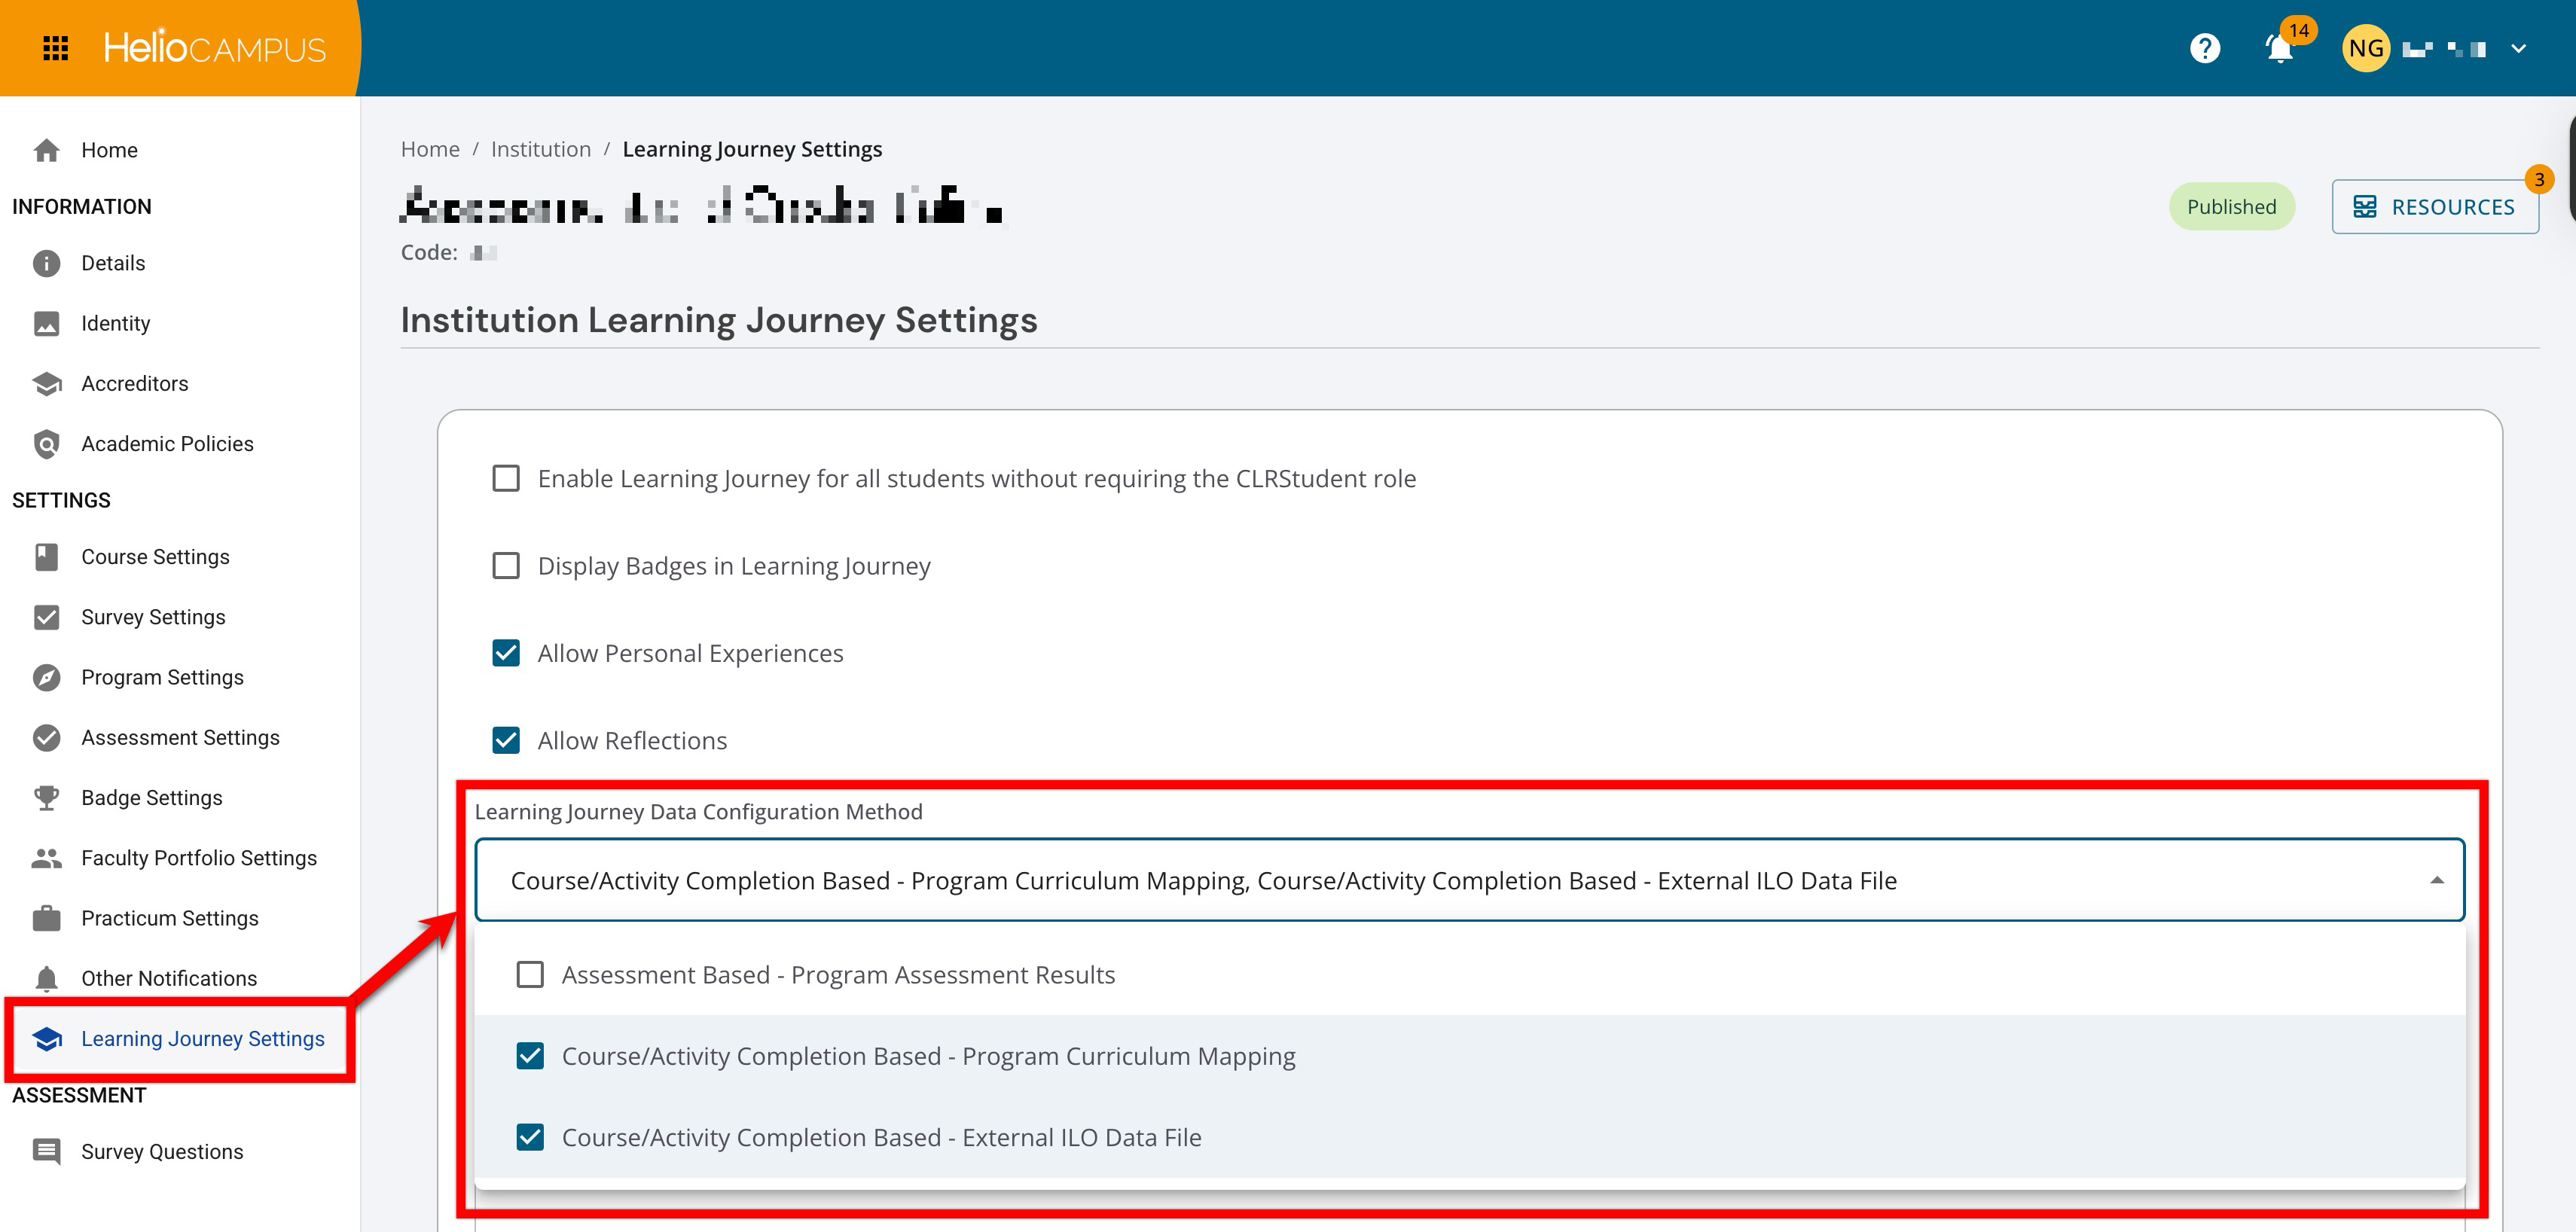Click the Details info icon

click(x=46, y=263)
